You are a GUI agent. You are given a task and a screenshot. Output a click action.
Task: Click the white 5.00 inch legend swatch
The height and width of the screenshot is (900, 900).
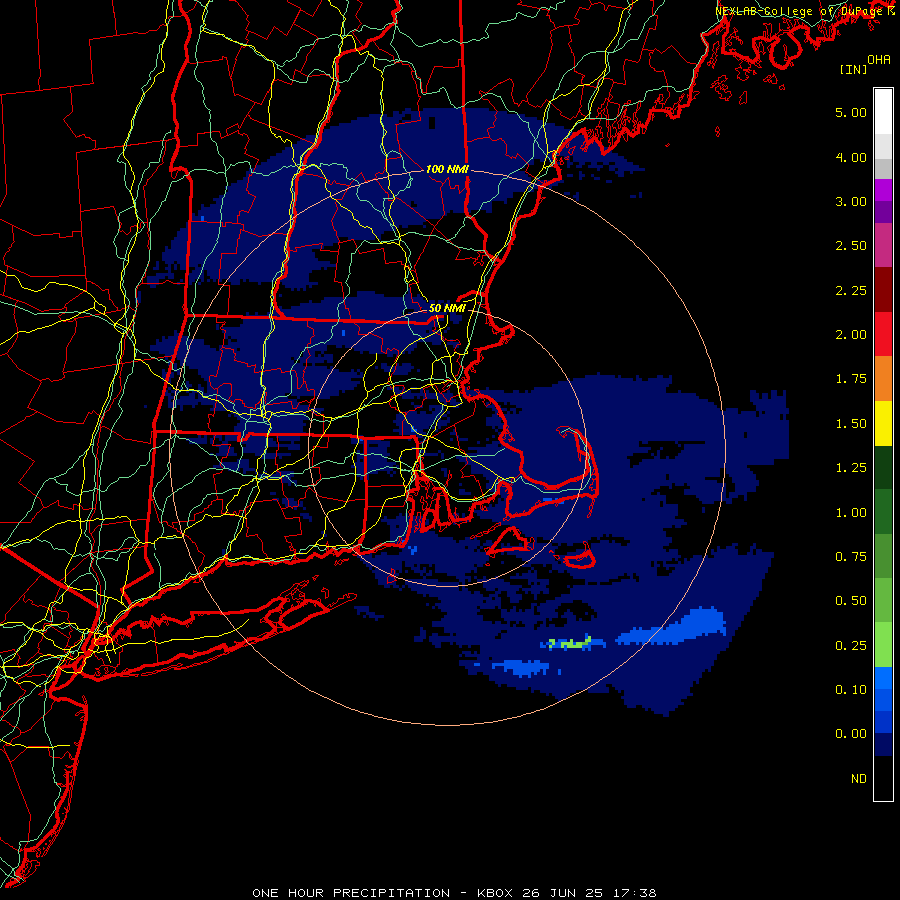[x=883, y=112]
